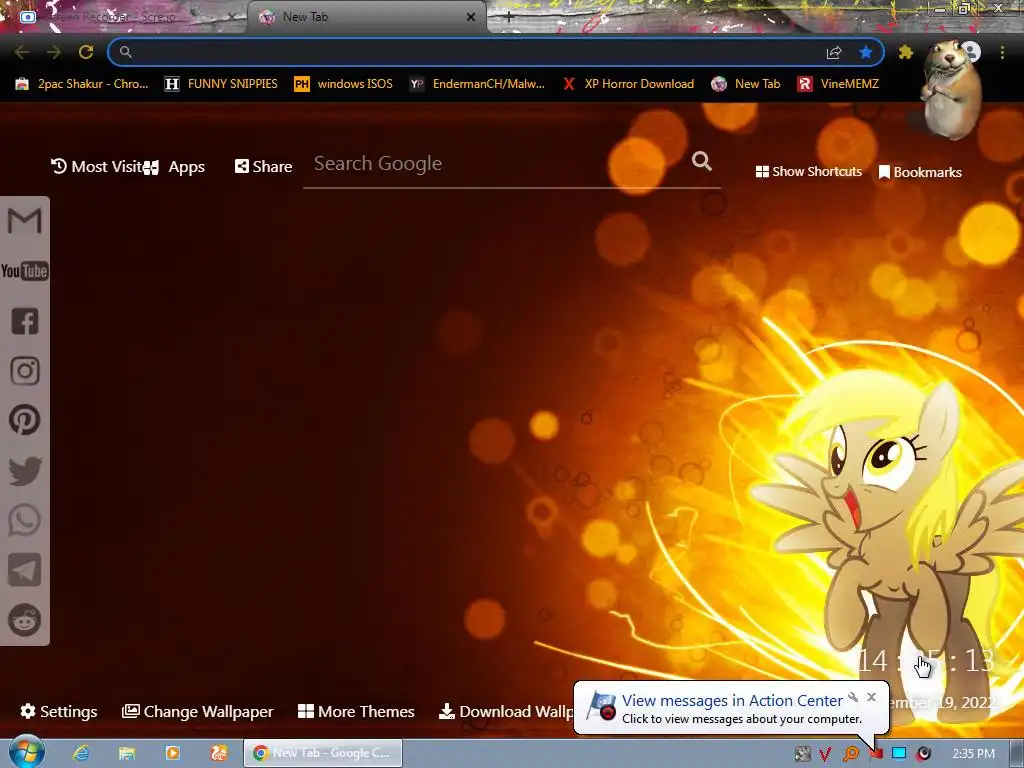Open the Bookmarks panel
This screenshot has height=768, width=1024.
pyautogui.click(x=920, y=172)
